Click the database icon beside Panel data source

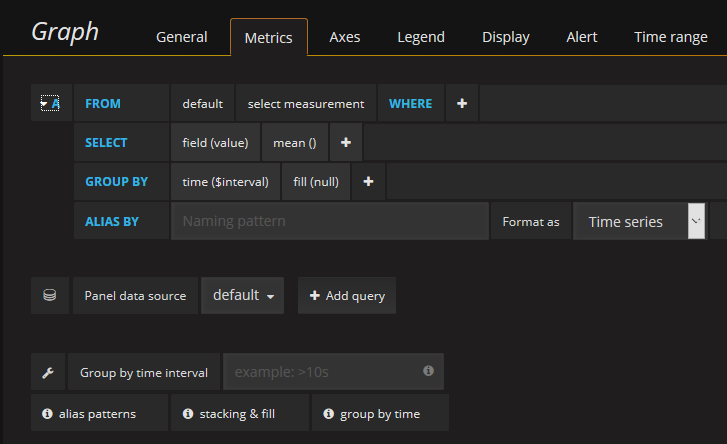coord(50,295)
